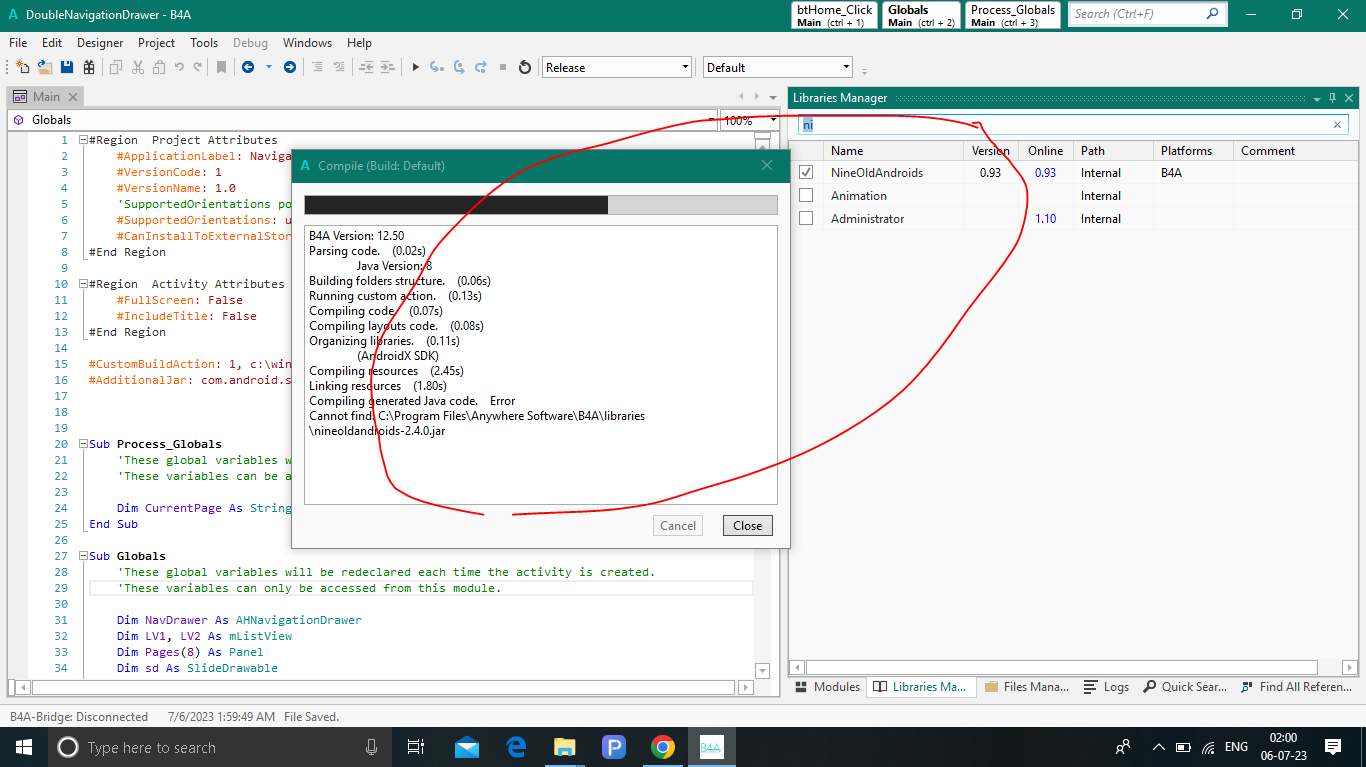
Task: Open the Project menu
Action: 156,43
